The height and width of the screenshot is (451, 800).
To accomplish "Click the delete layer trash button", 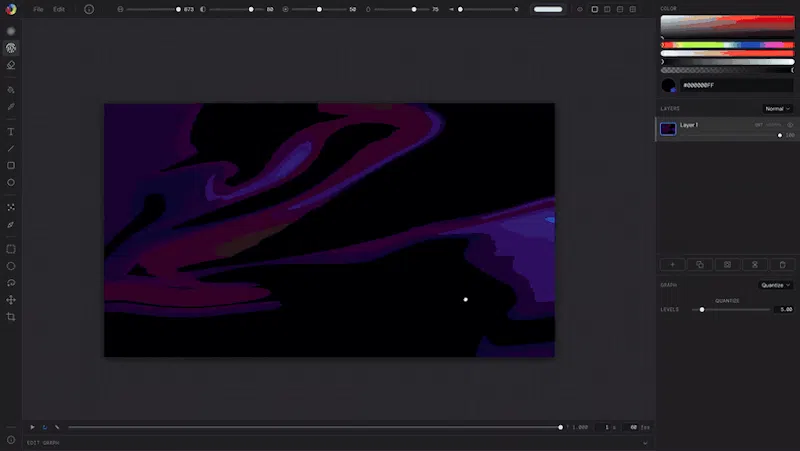I will coord(782,264).
